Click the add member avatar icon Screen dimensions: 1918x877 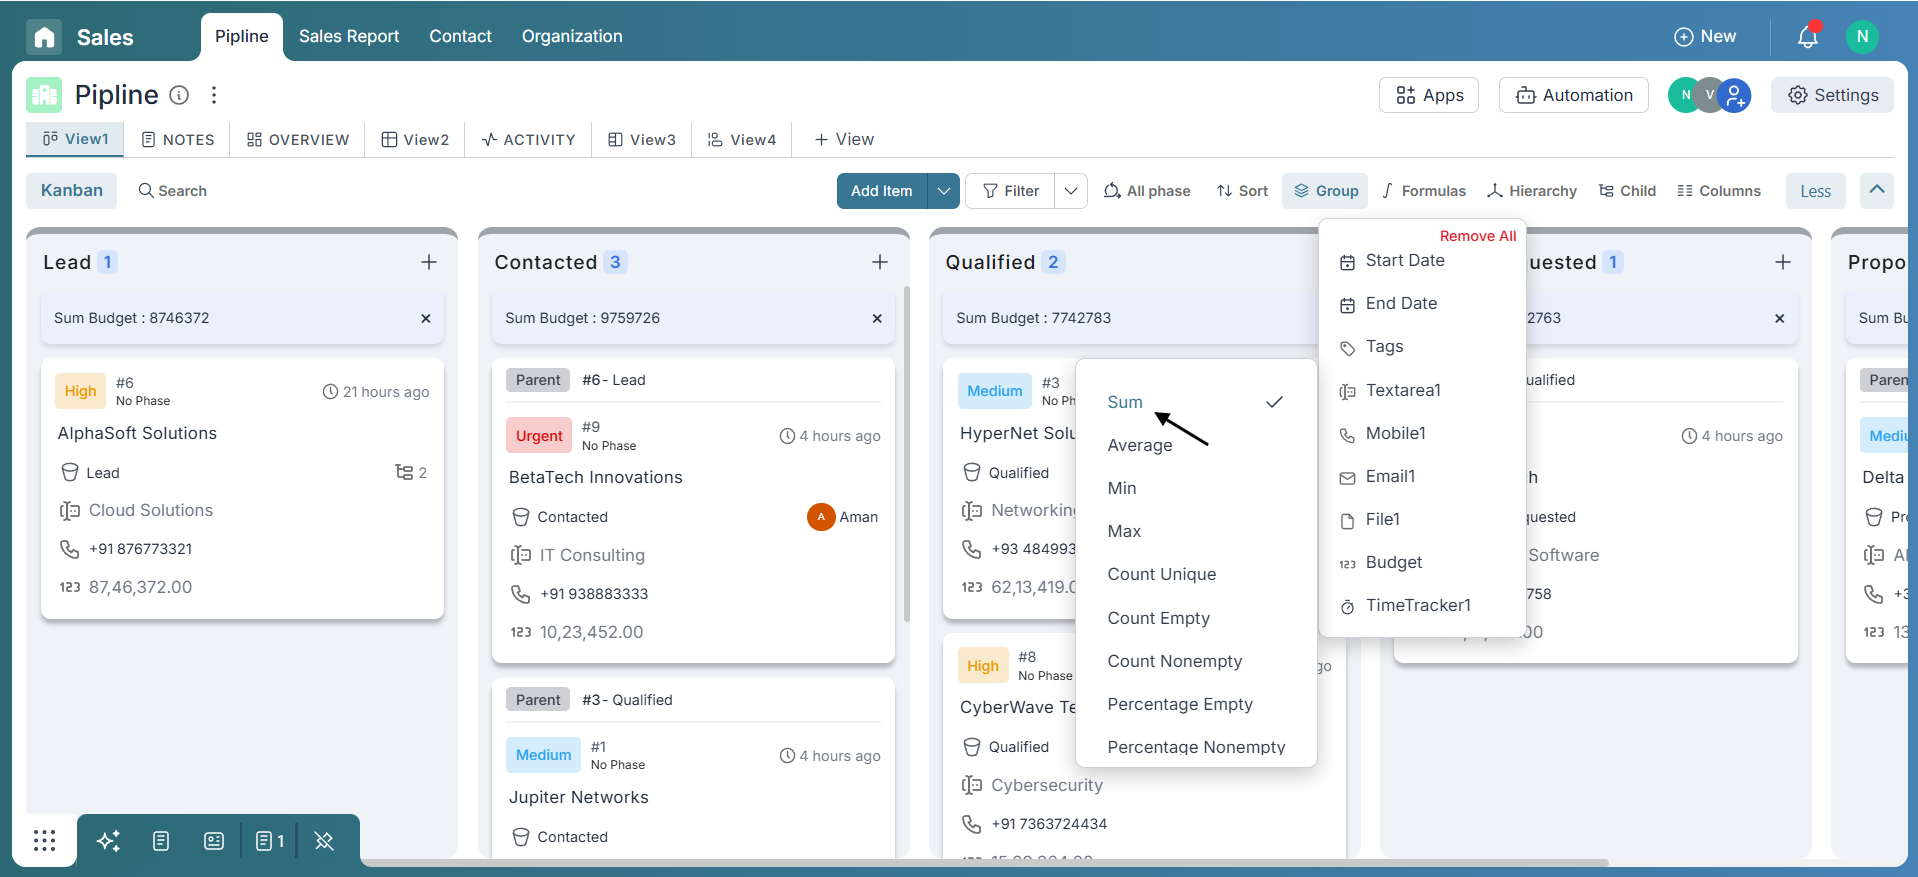coord(1736,96)
